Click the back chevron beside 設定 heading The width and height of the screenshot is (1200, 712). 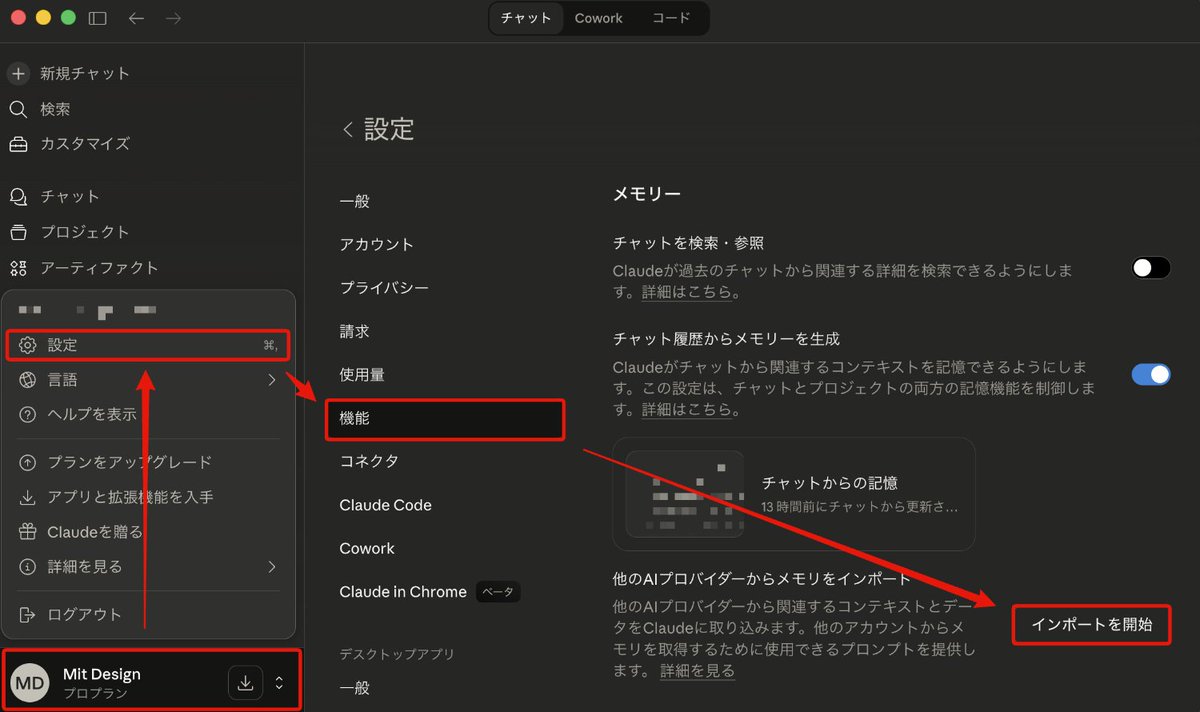[x=348, y=129]
